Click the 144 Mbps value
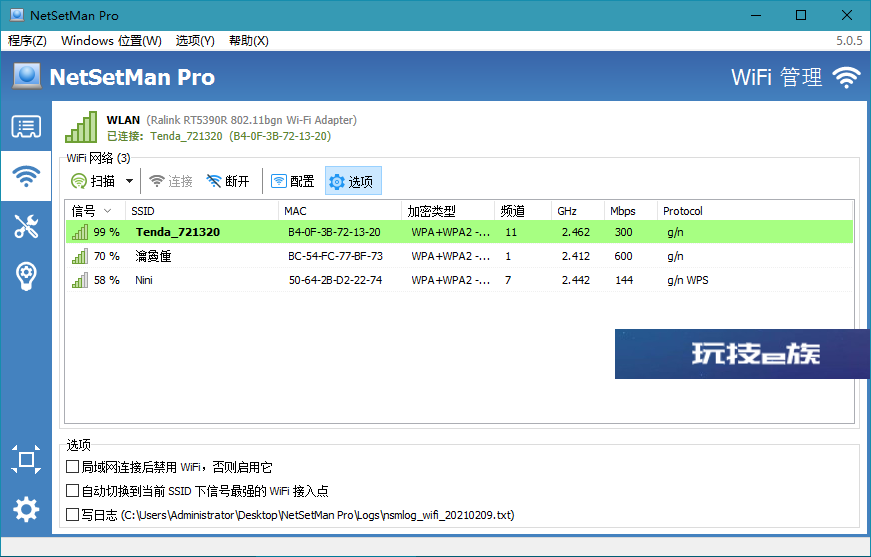Image resolution: width=871 pixels, height=557 pixels. tap(624, 280)
